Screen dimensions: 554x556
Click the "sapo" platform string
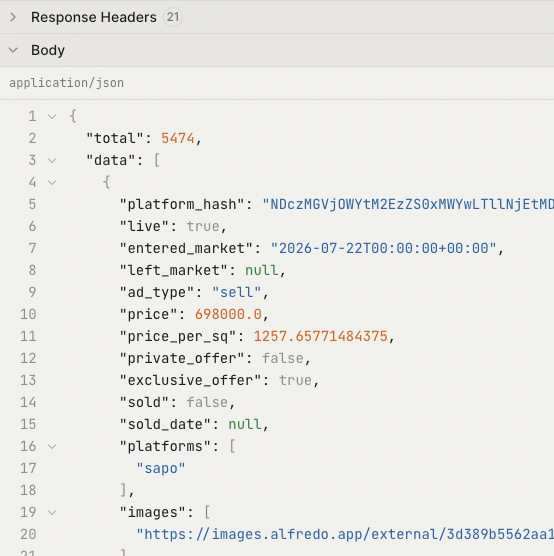point(161,468)
